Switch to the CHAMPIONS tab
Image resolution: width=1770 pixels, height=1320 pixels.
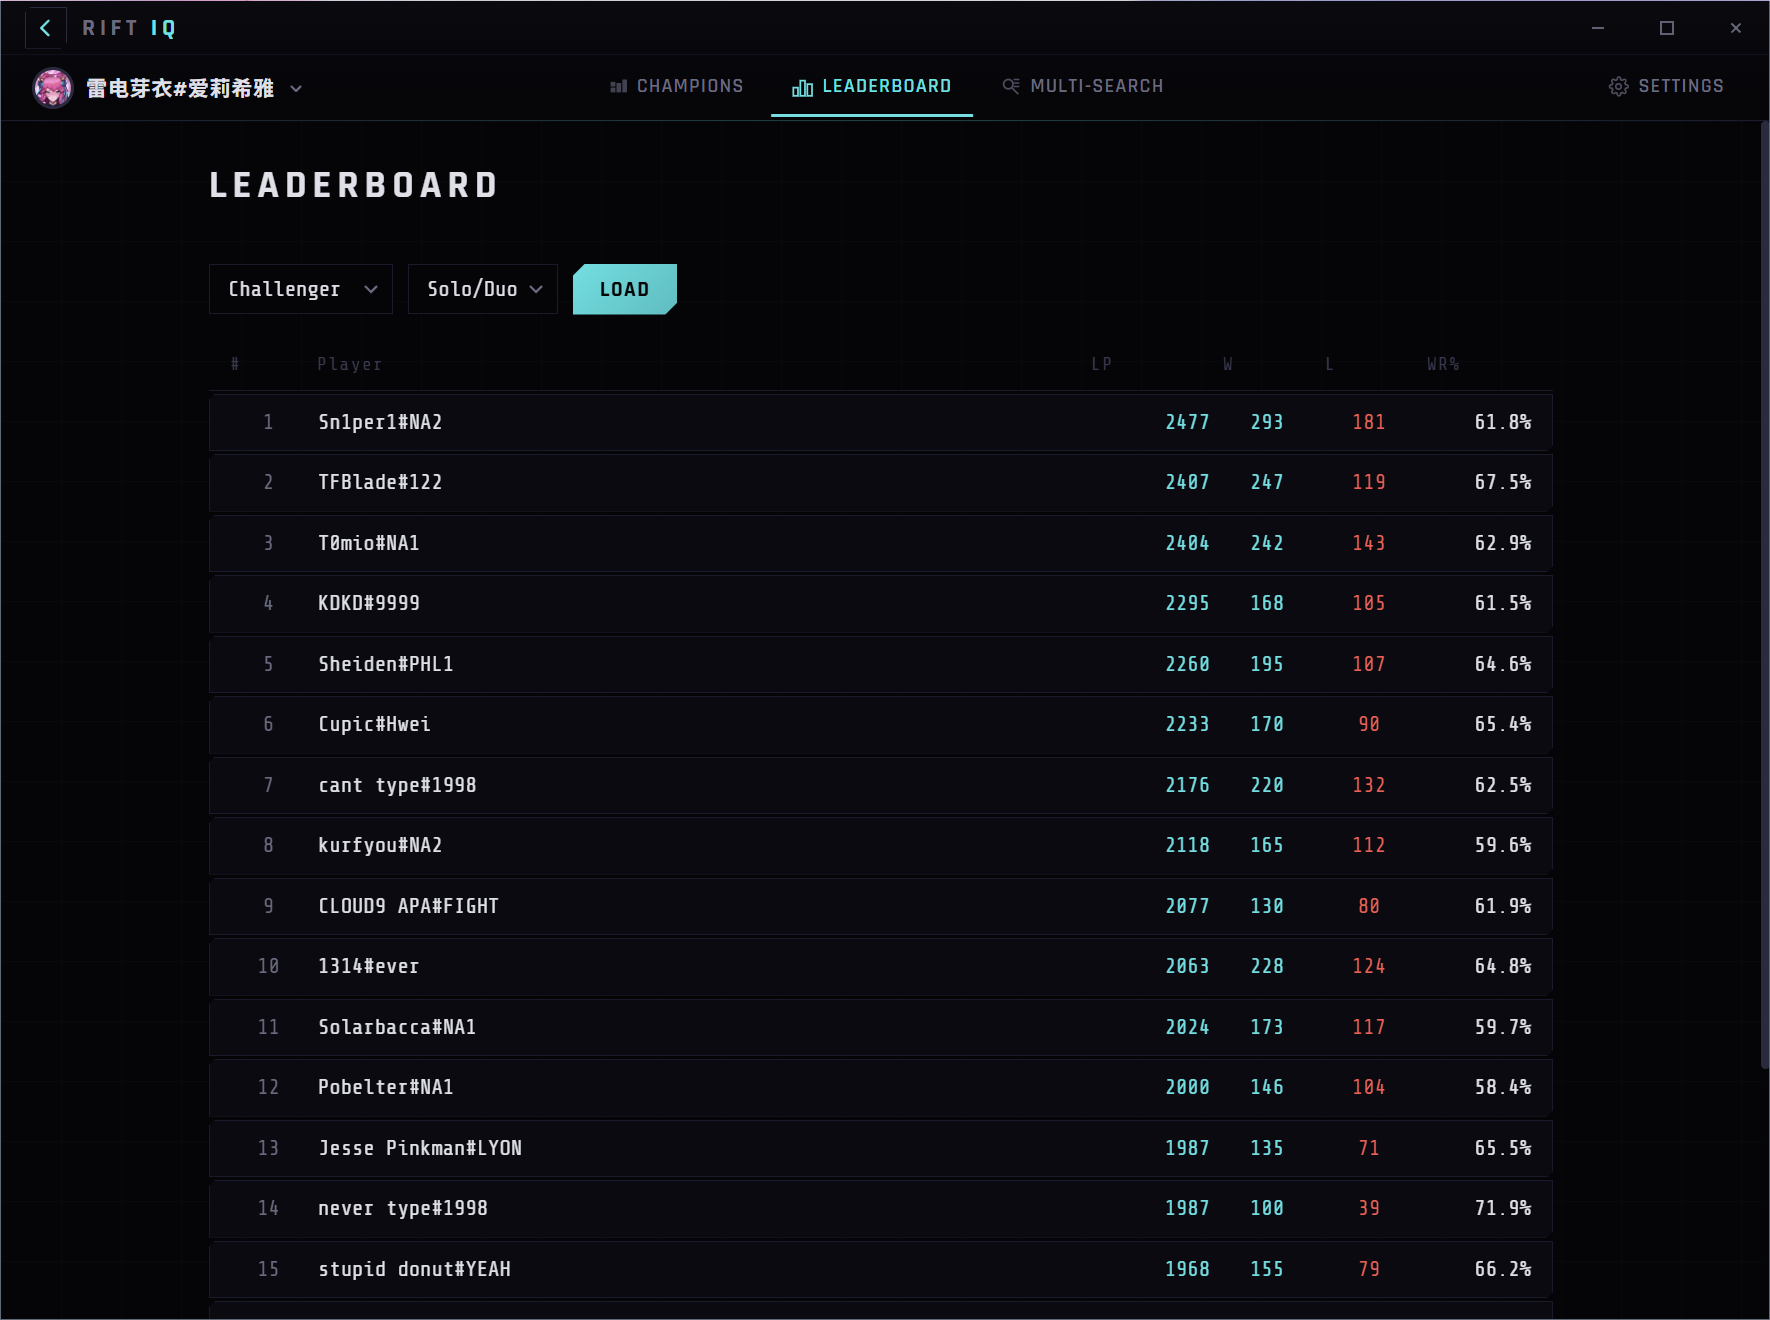689,86
